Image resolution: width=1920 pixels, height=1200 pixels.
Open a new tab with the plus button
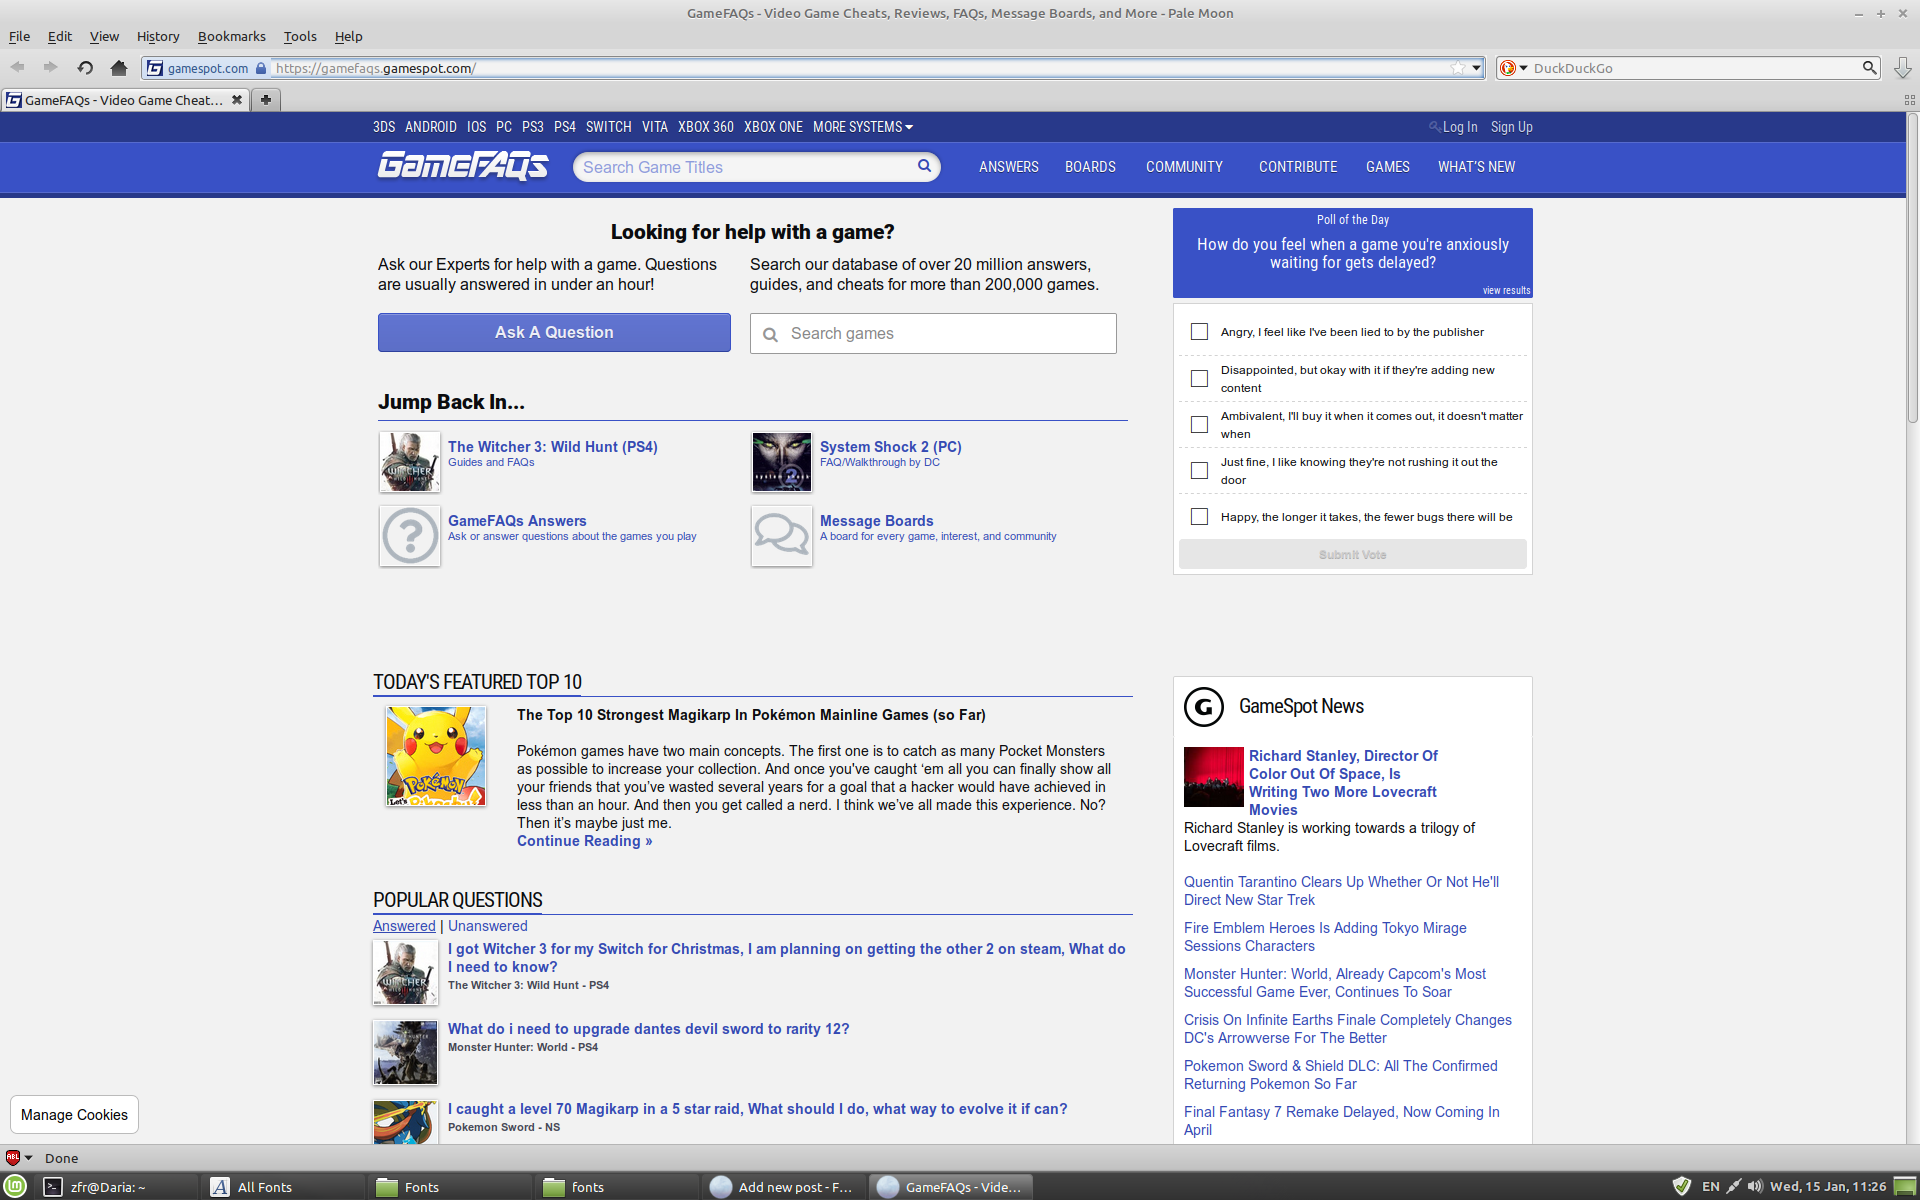(266, 100)
